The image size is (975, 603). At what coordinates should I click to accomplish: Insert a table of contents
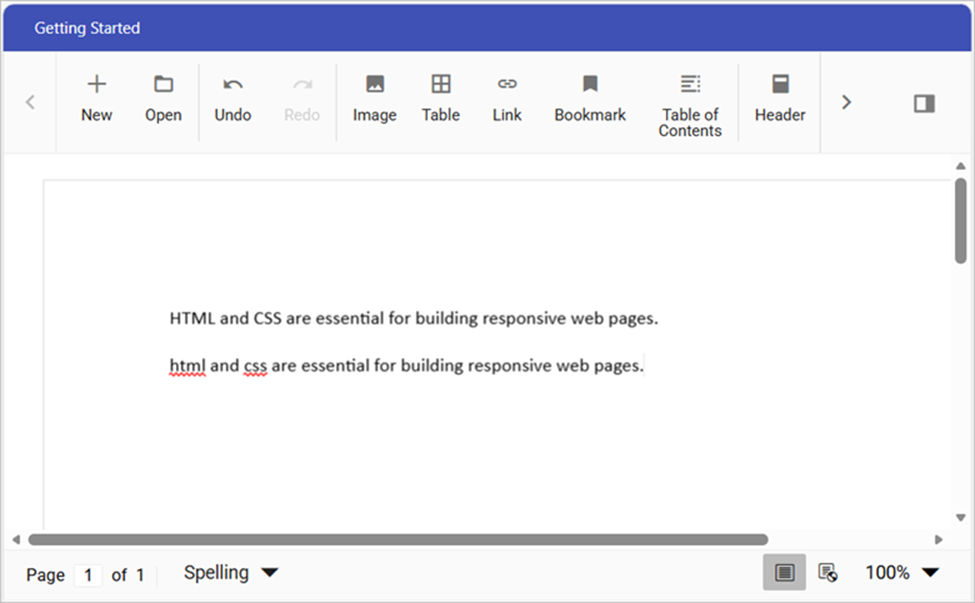pyautogui.click(x=690, y=98)
